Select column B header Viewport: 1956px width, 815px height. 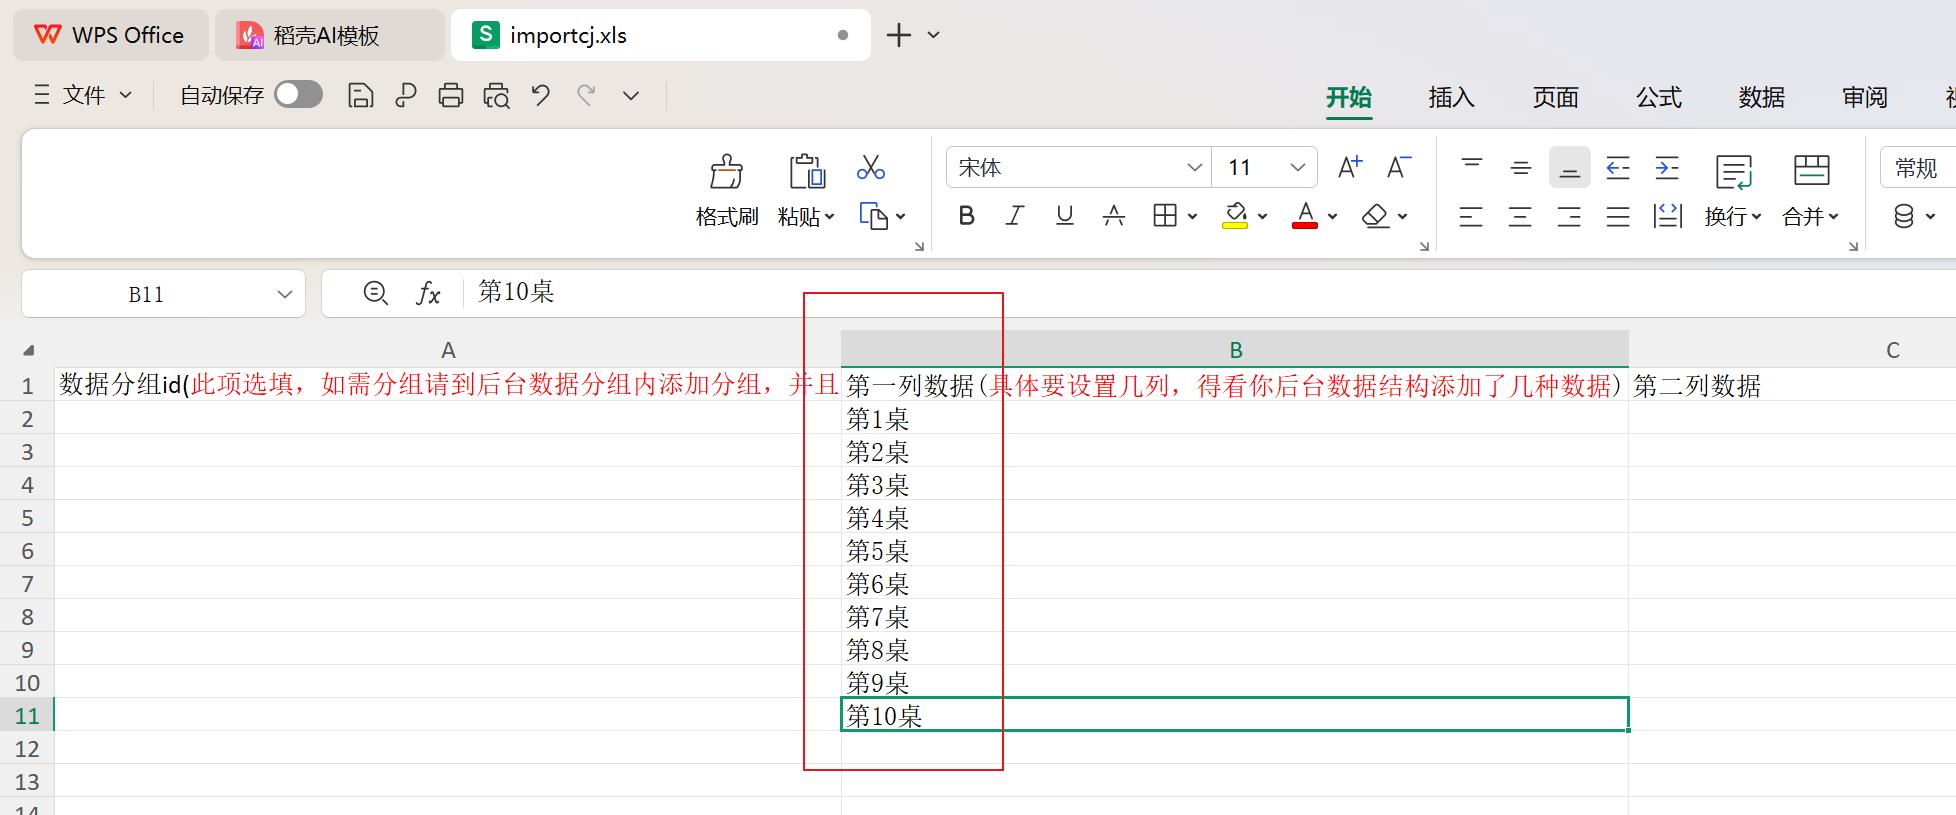pos(1235,350)
